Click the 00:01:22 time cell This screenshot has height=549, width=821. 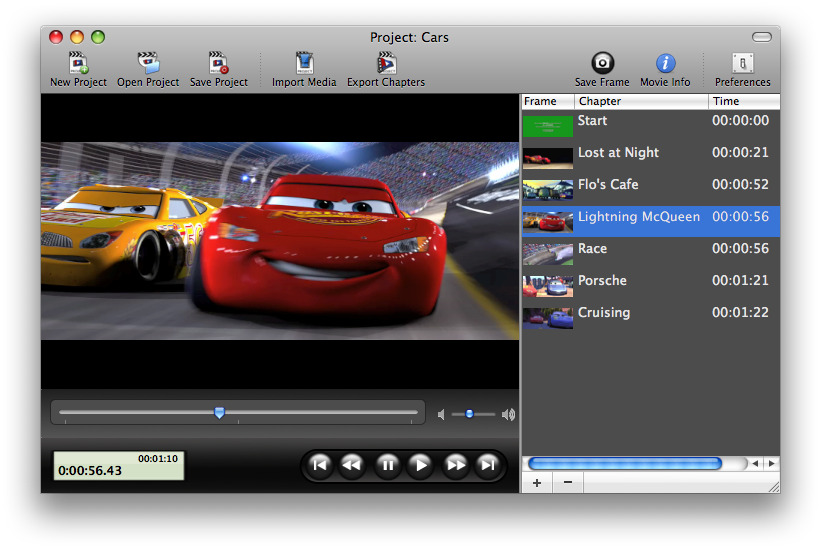tap(740, 312)
